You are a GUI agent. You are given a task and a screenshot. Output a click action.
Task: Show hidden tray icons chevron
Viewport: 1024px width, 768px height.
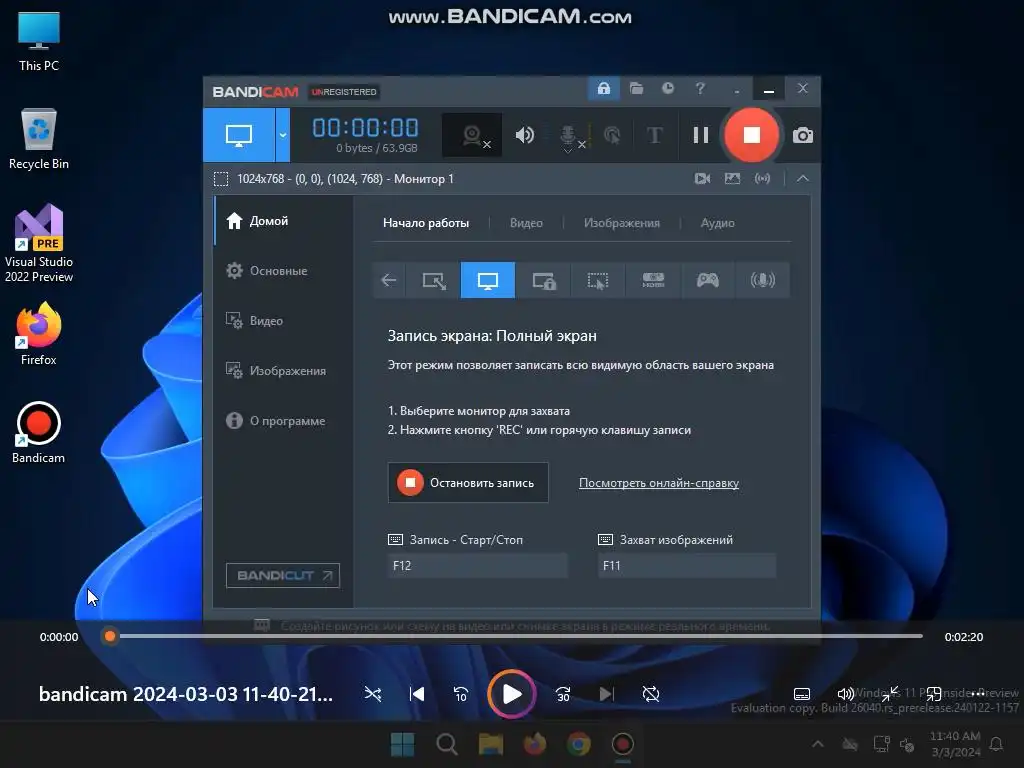click(818, 744)
